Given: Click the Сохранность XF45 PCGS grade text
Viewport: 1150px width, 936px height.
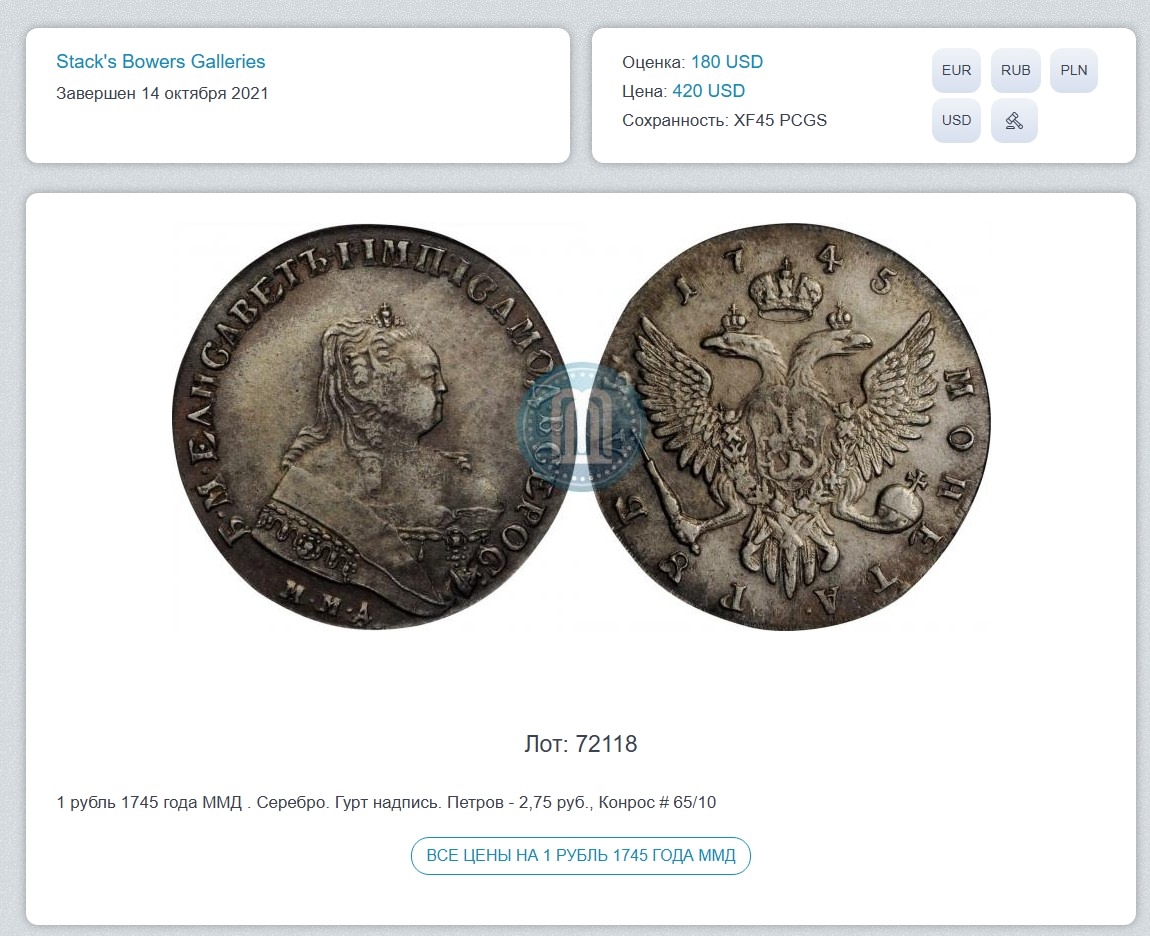Looking at the screenshot, I should (x=725, y=120).
